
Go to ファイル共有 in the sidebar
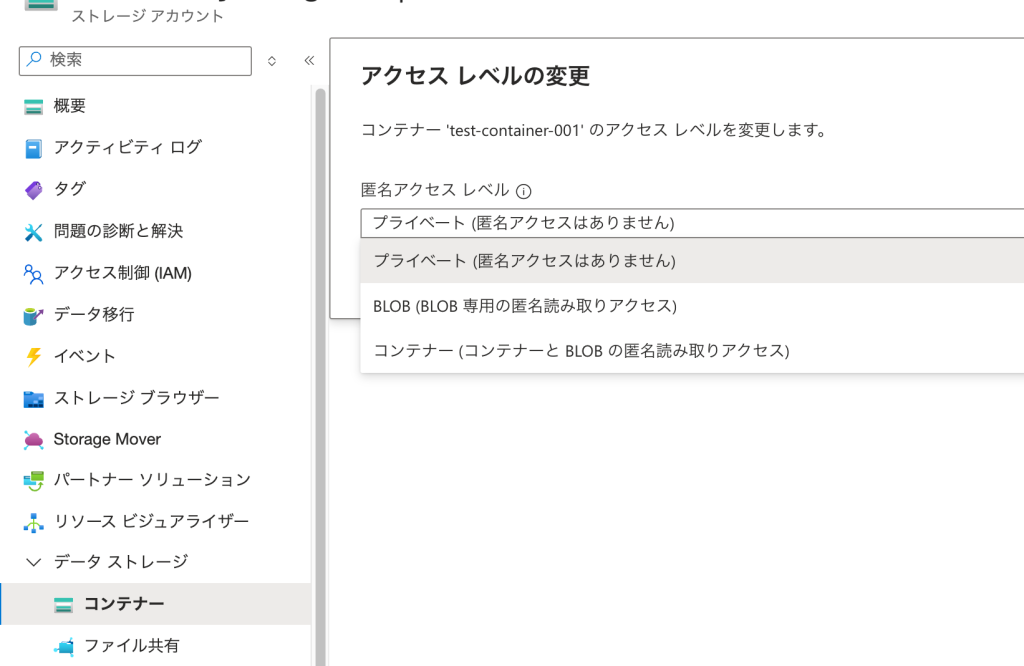[x=131, y=646]
